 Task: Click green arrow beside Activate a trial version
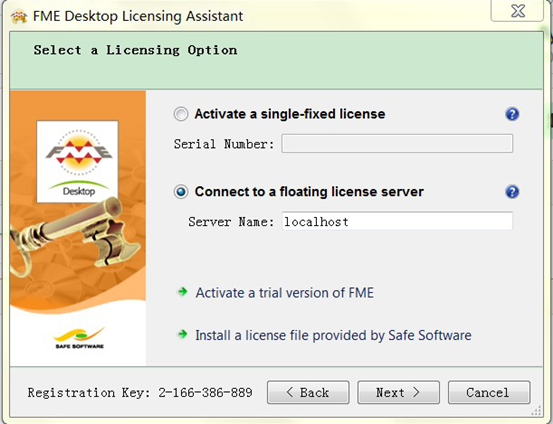183,292
